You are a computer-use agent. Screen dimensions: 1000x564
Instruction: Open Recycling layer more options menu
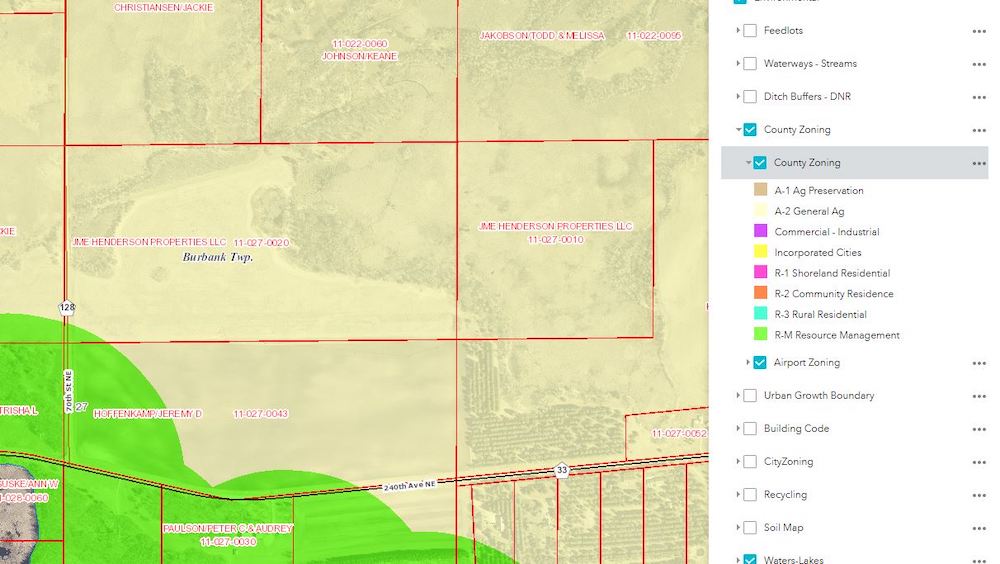[979, 495]
